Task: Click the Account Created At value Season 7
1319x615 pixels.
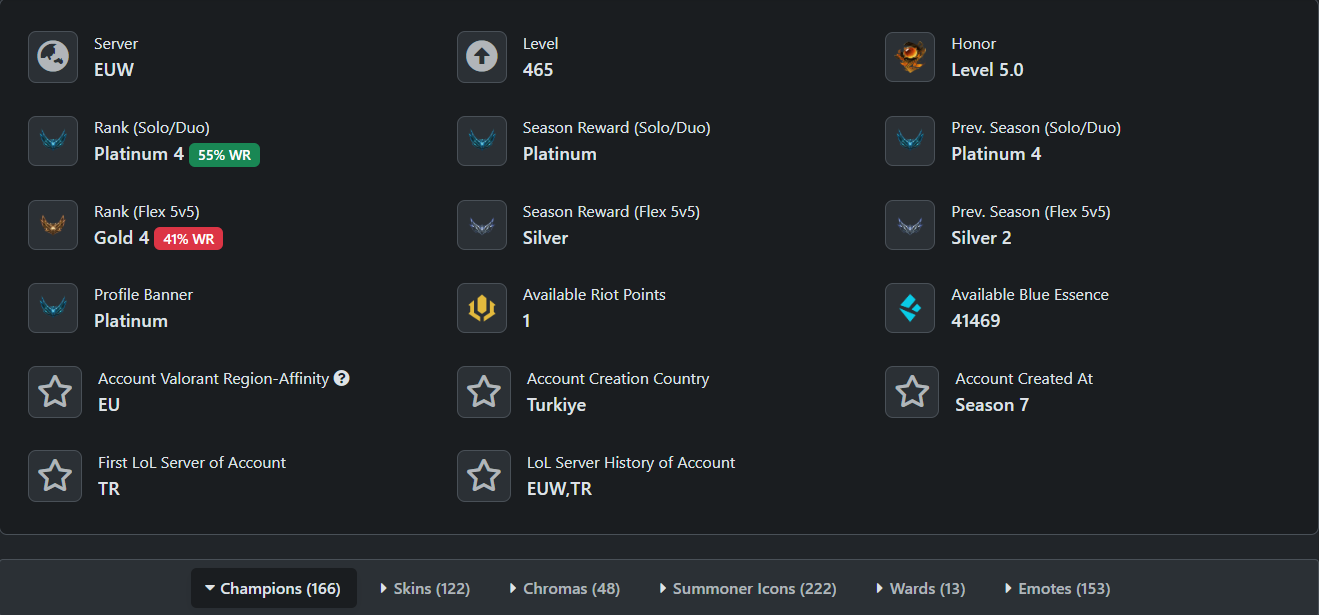Action: click(992, 405)
